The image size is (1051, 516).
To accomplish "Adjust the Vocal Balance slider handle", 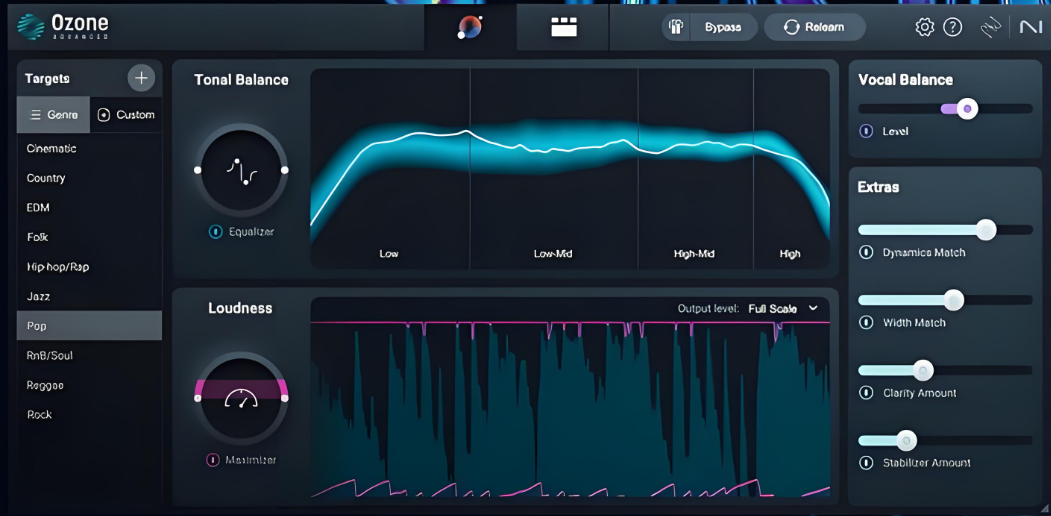I will click(x=967, y=109).
